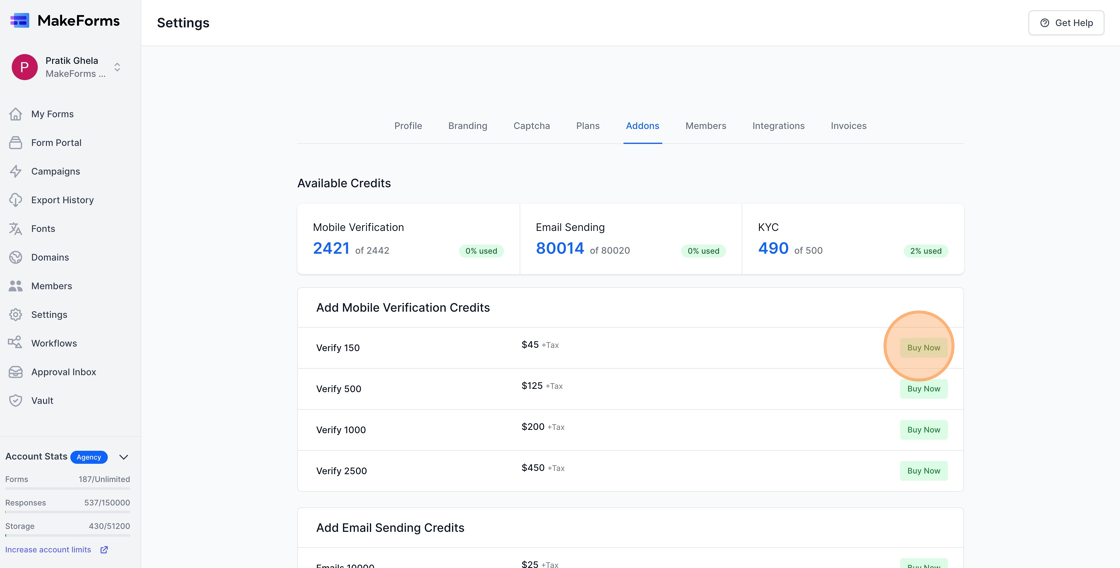Image resolution: width=1120 pixels, height=568 pixels.
Task: Open the Integrations tab
Action: pyautogui.click(x=778, y=126)
